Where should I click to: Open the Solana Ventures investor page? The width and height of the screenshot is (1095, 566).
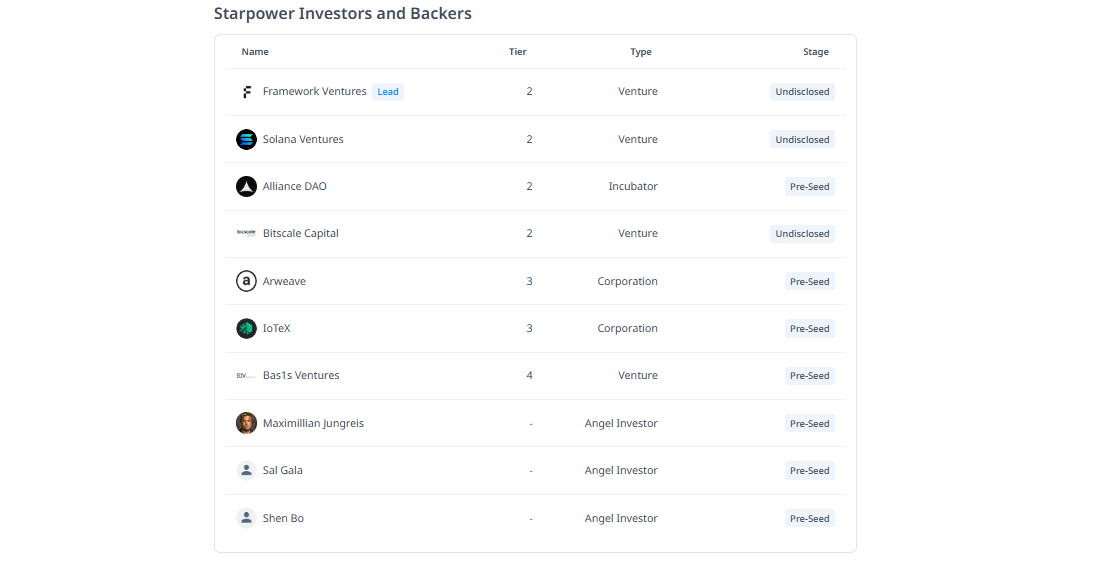pos(303,140)
